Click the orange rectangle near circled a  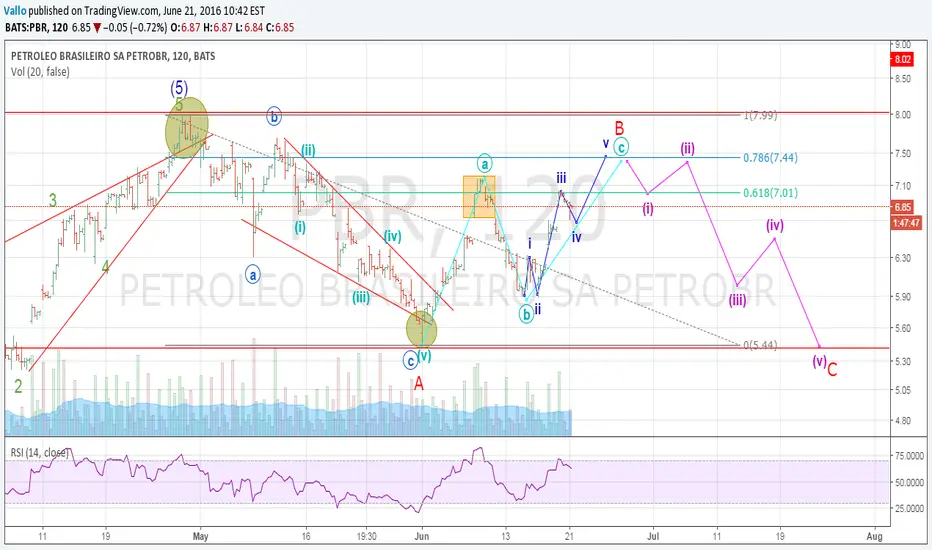coord(479,197)
